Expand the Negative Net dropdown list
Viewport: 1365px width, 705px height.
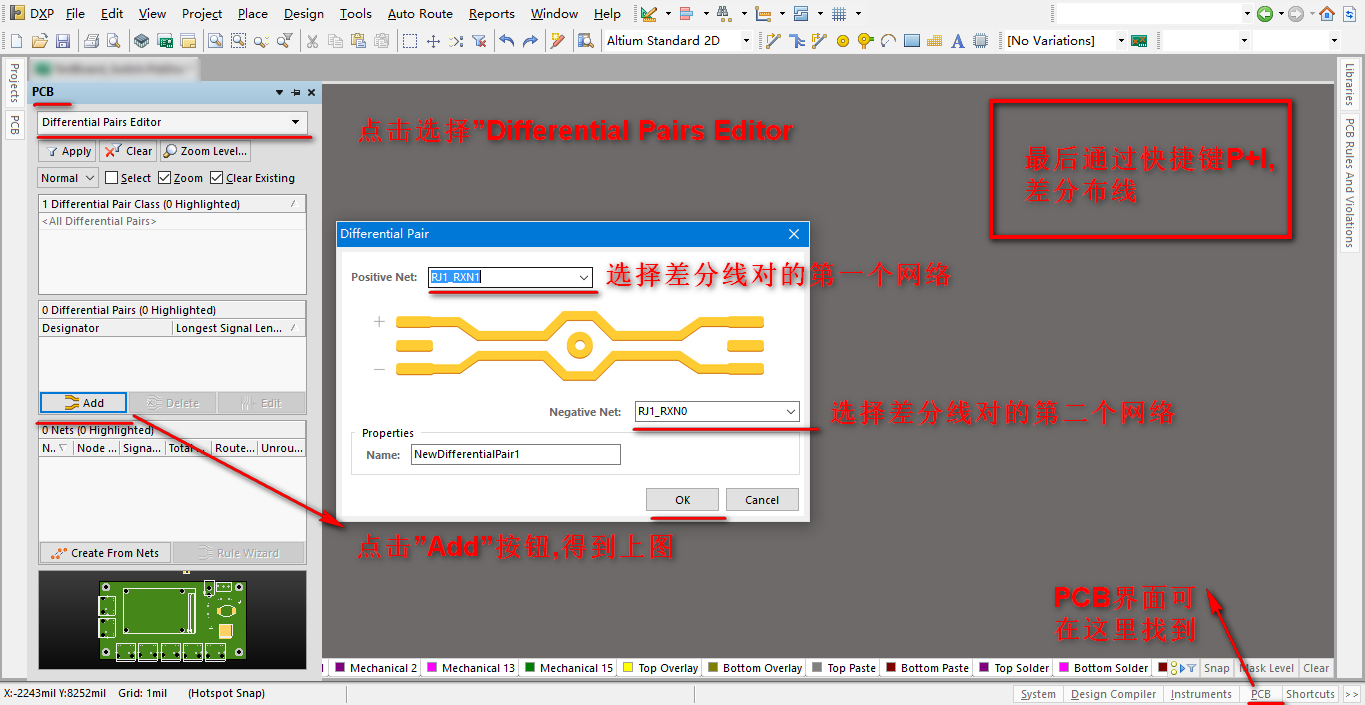click(790, 412)
